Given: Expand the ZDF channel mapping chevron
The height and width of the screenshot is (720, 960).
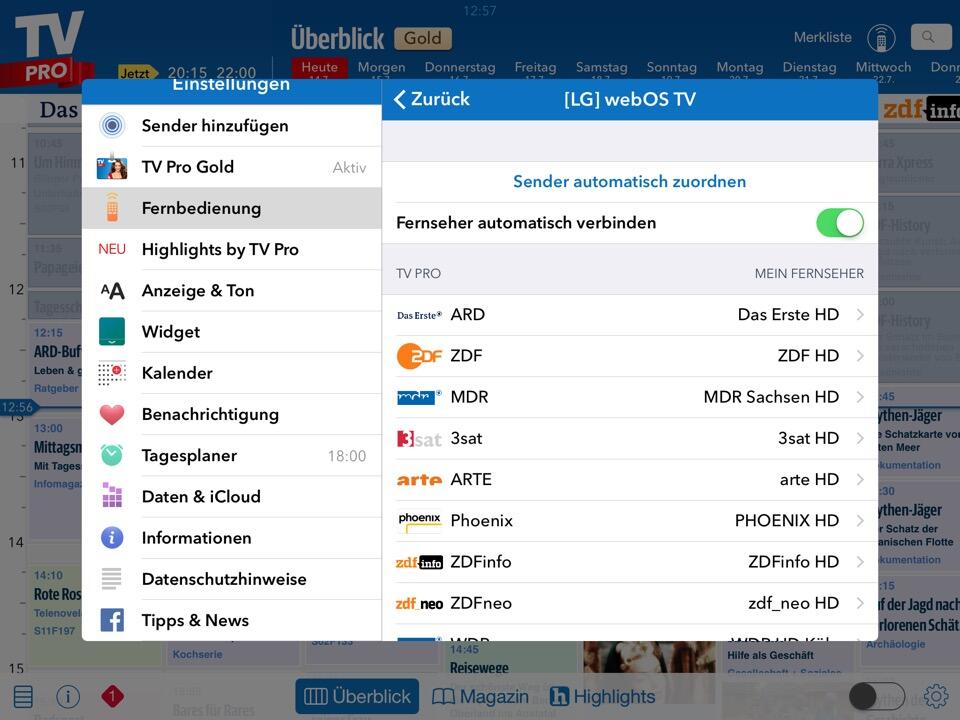Looking at the screenshot, I should 860,356.
